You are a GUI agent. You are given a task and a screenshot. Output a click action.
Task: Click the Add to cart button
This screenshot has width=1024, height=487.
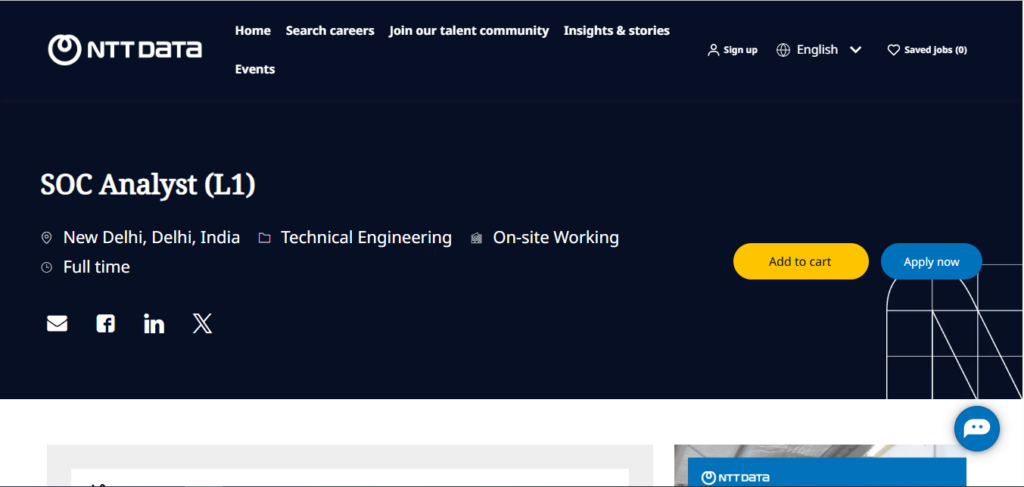point(801,262)
